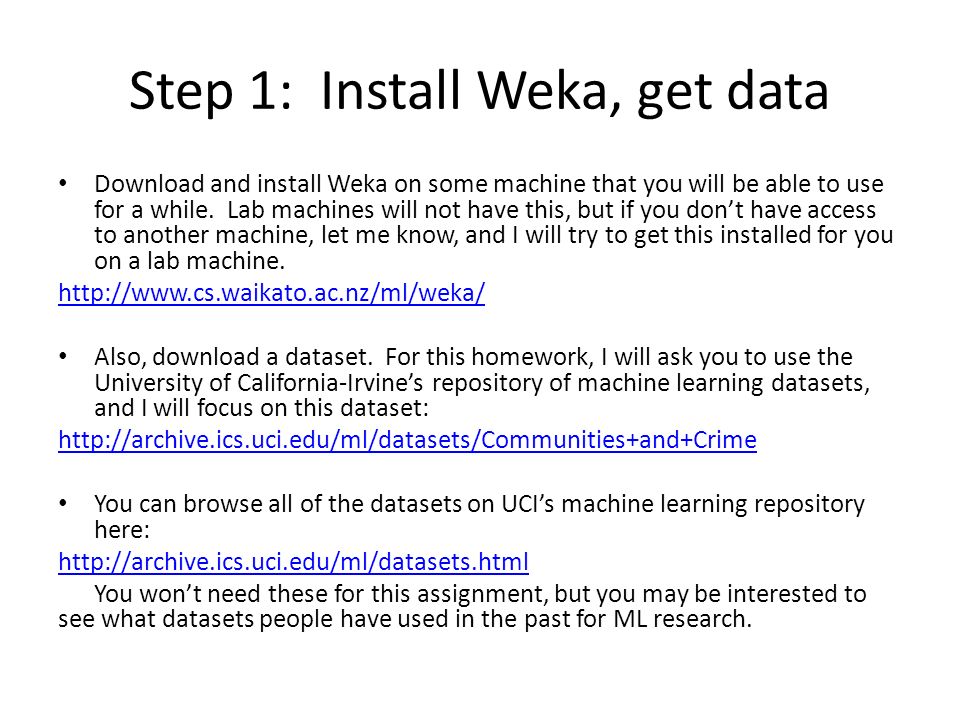
Task: Click the words 'get data' in the title
Action: point(733,92)
